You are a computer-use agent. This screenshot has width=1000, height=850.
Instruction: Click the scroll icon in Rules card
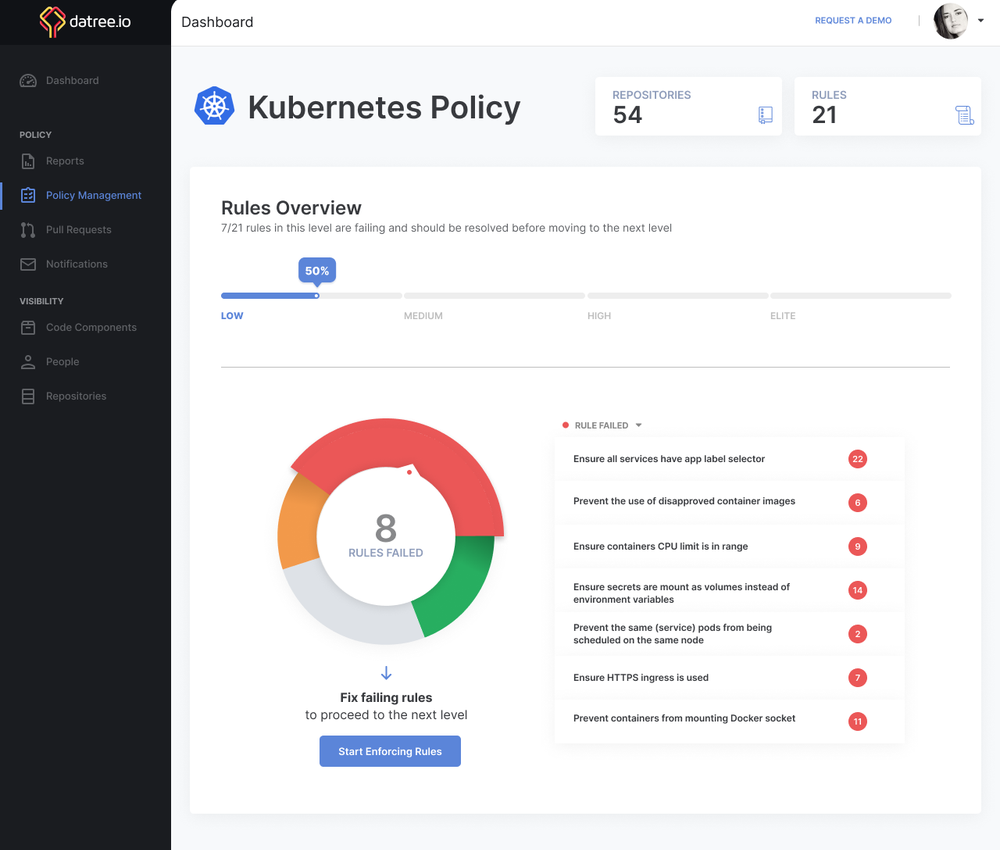coord(964,115)
